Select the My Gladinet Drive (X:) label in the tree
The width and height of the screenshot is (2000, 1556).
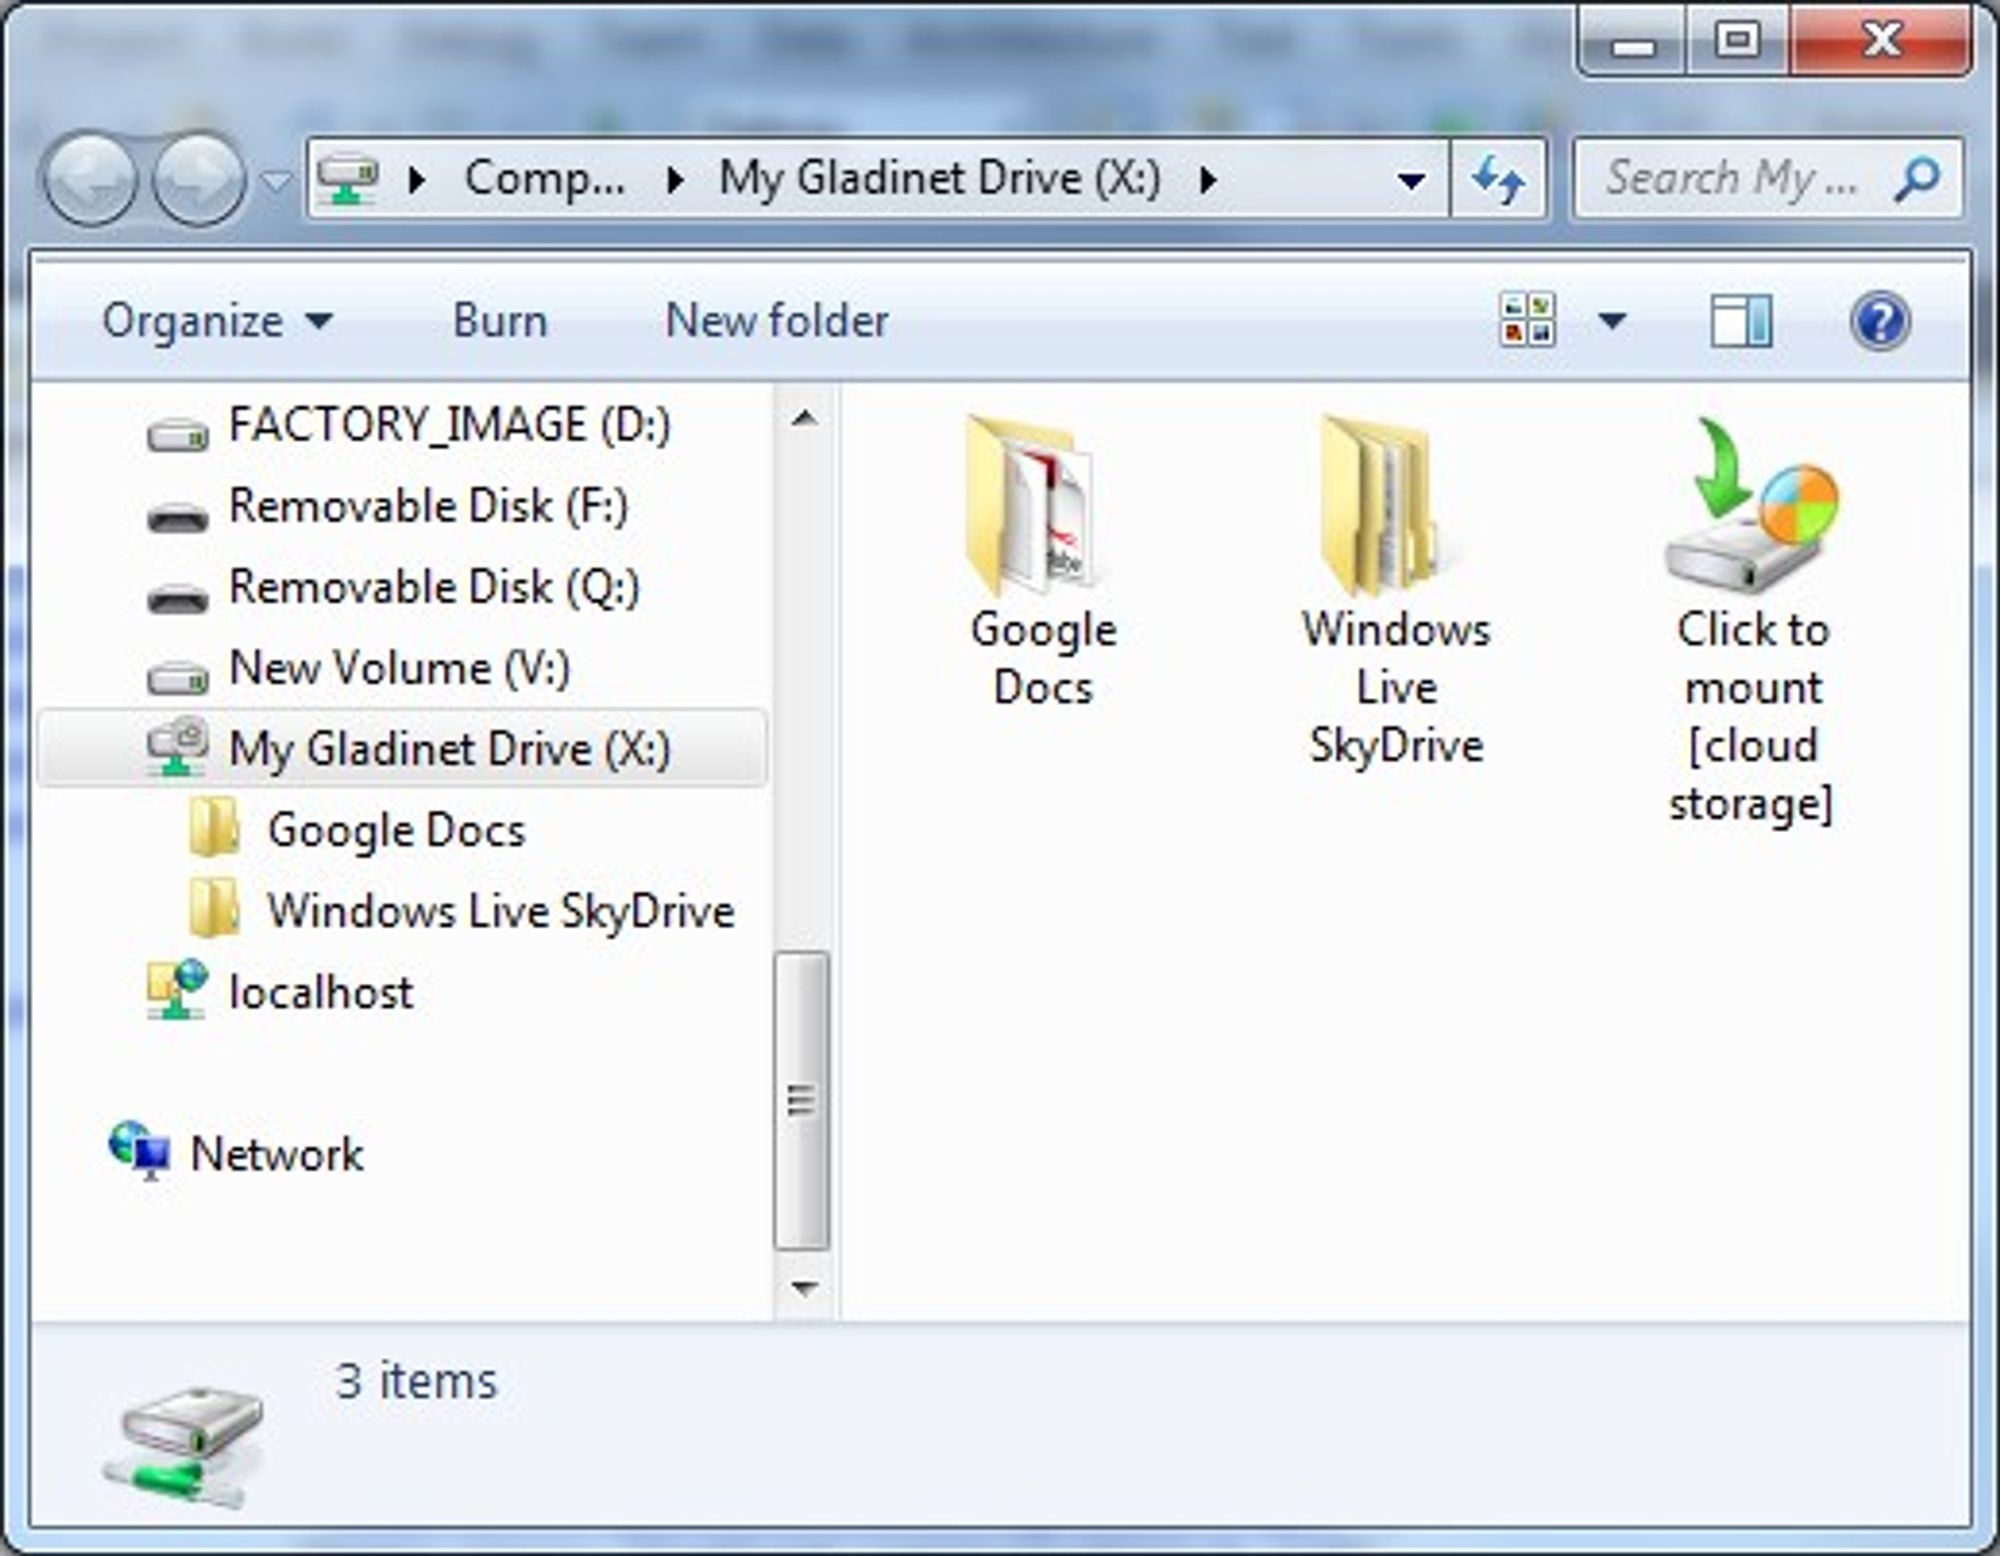coord(449,749)
